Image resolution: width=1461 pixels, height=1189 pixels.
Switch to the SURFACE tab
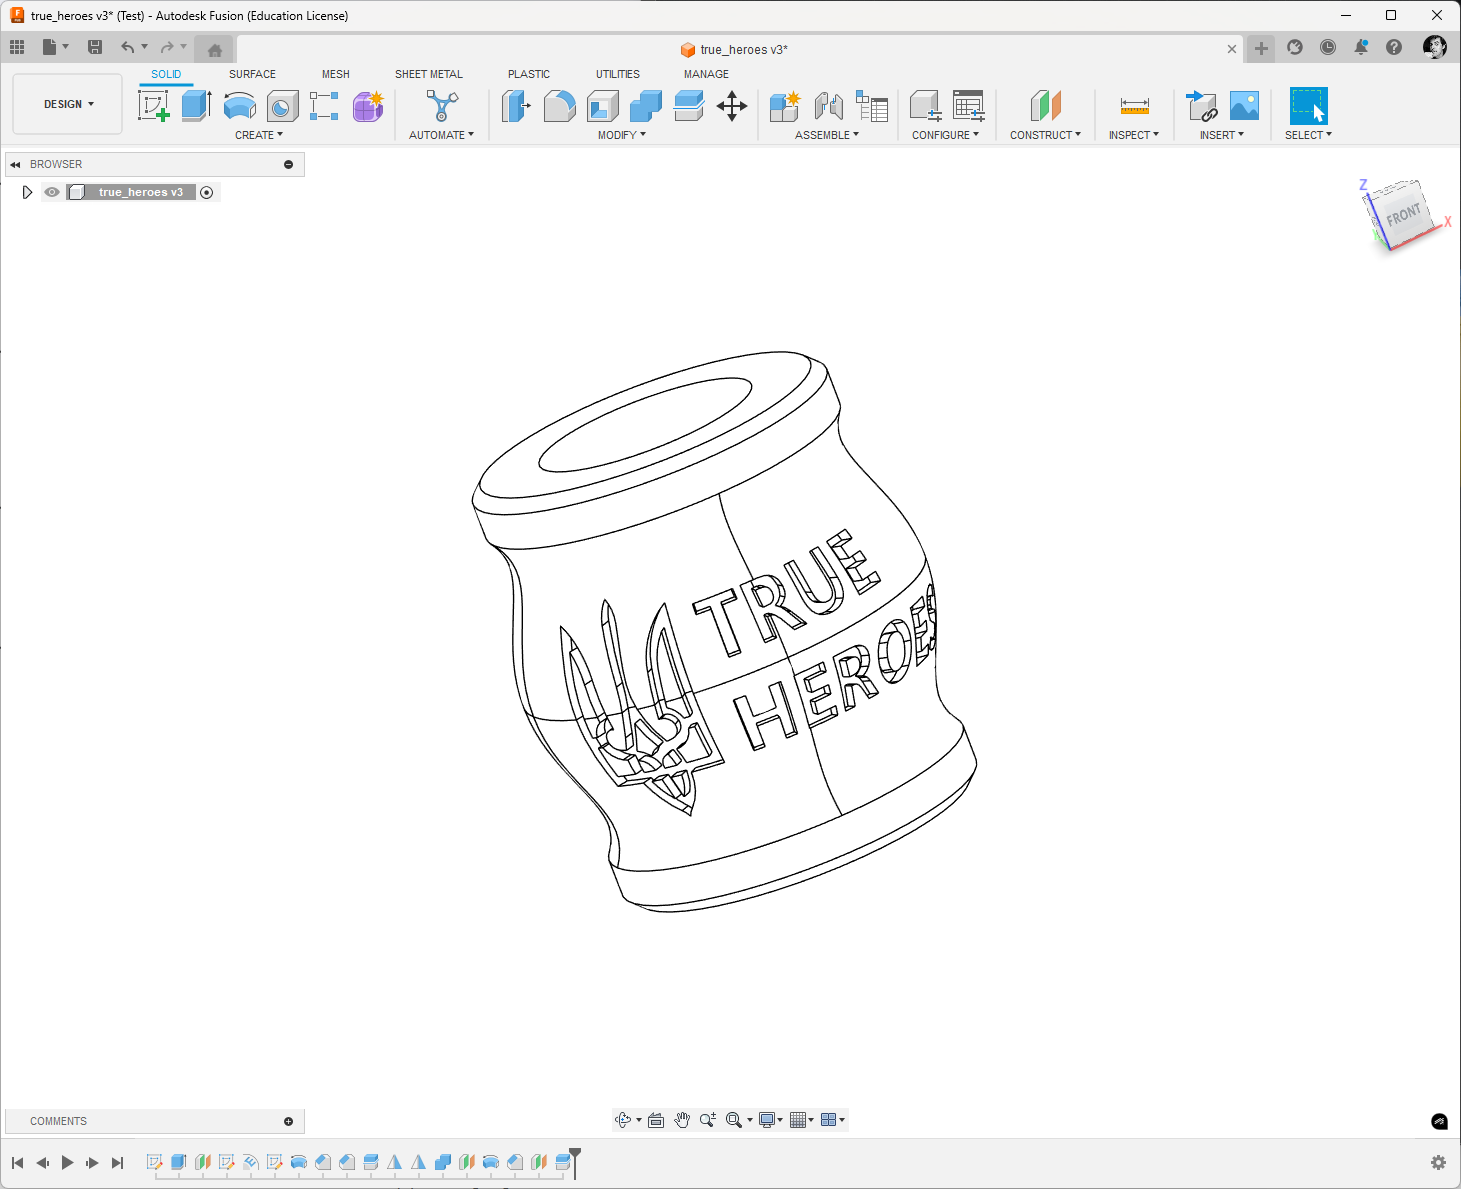coord(252,74)
